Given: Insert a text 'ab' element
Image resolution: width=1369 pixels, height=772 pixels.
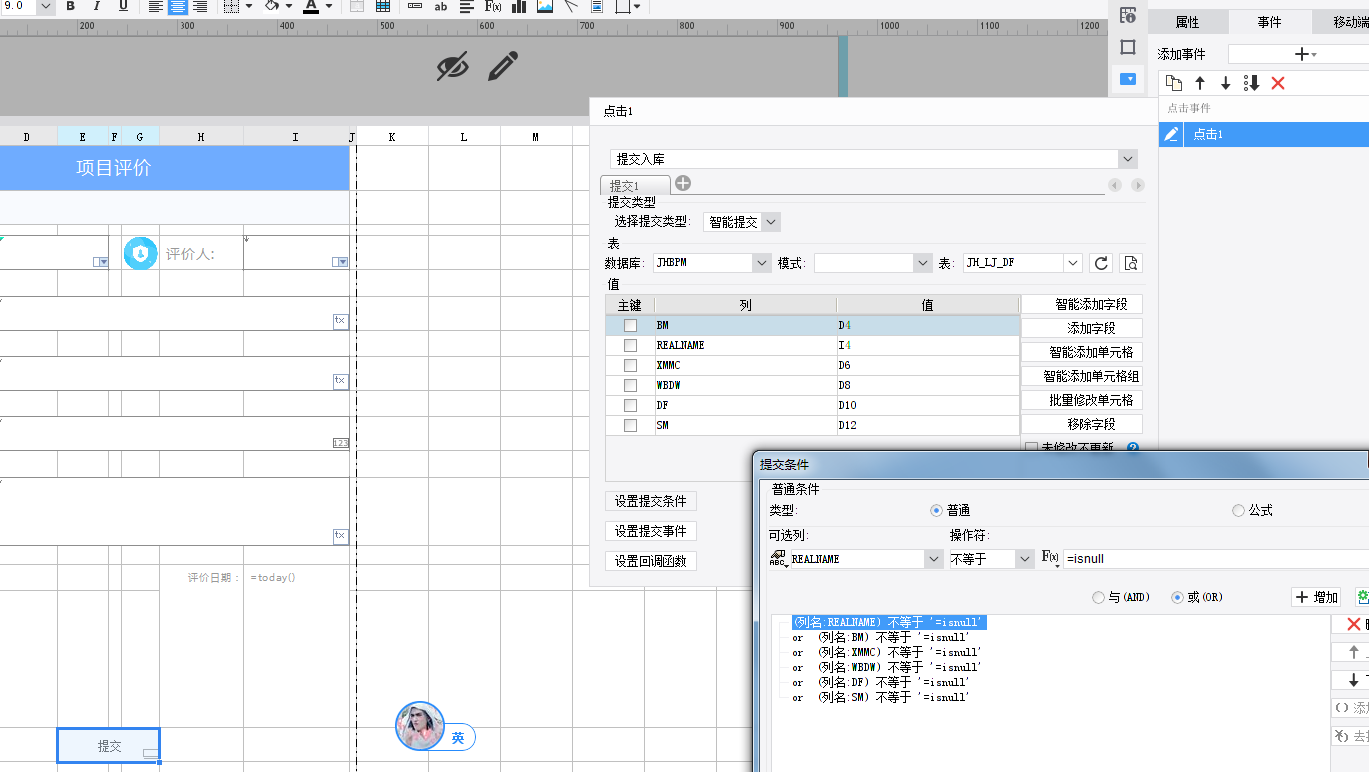Looking at the screenshot, I should coord(441,6).
